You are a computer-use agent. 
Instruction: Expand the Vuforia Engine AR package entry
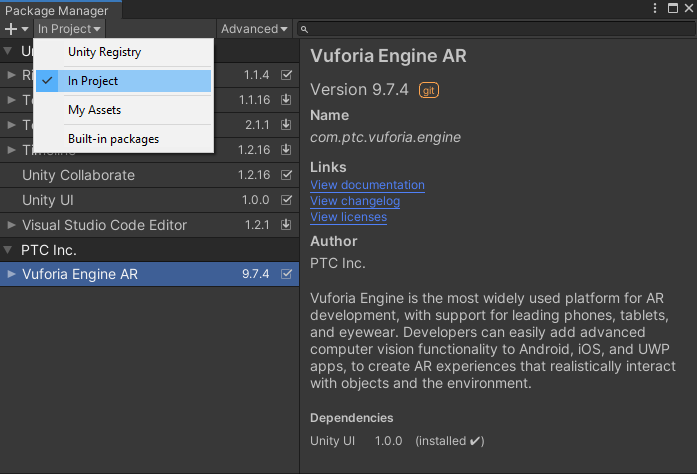coord(11,274)
